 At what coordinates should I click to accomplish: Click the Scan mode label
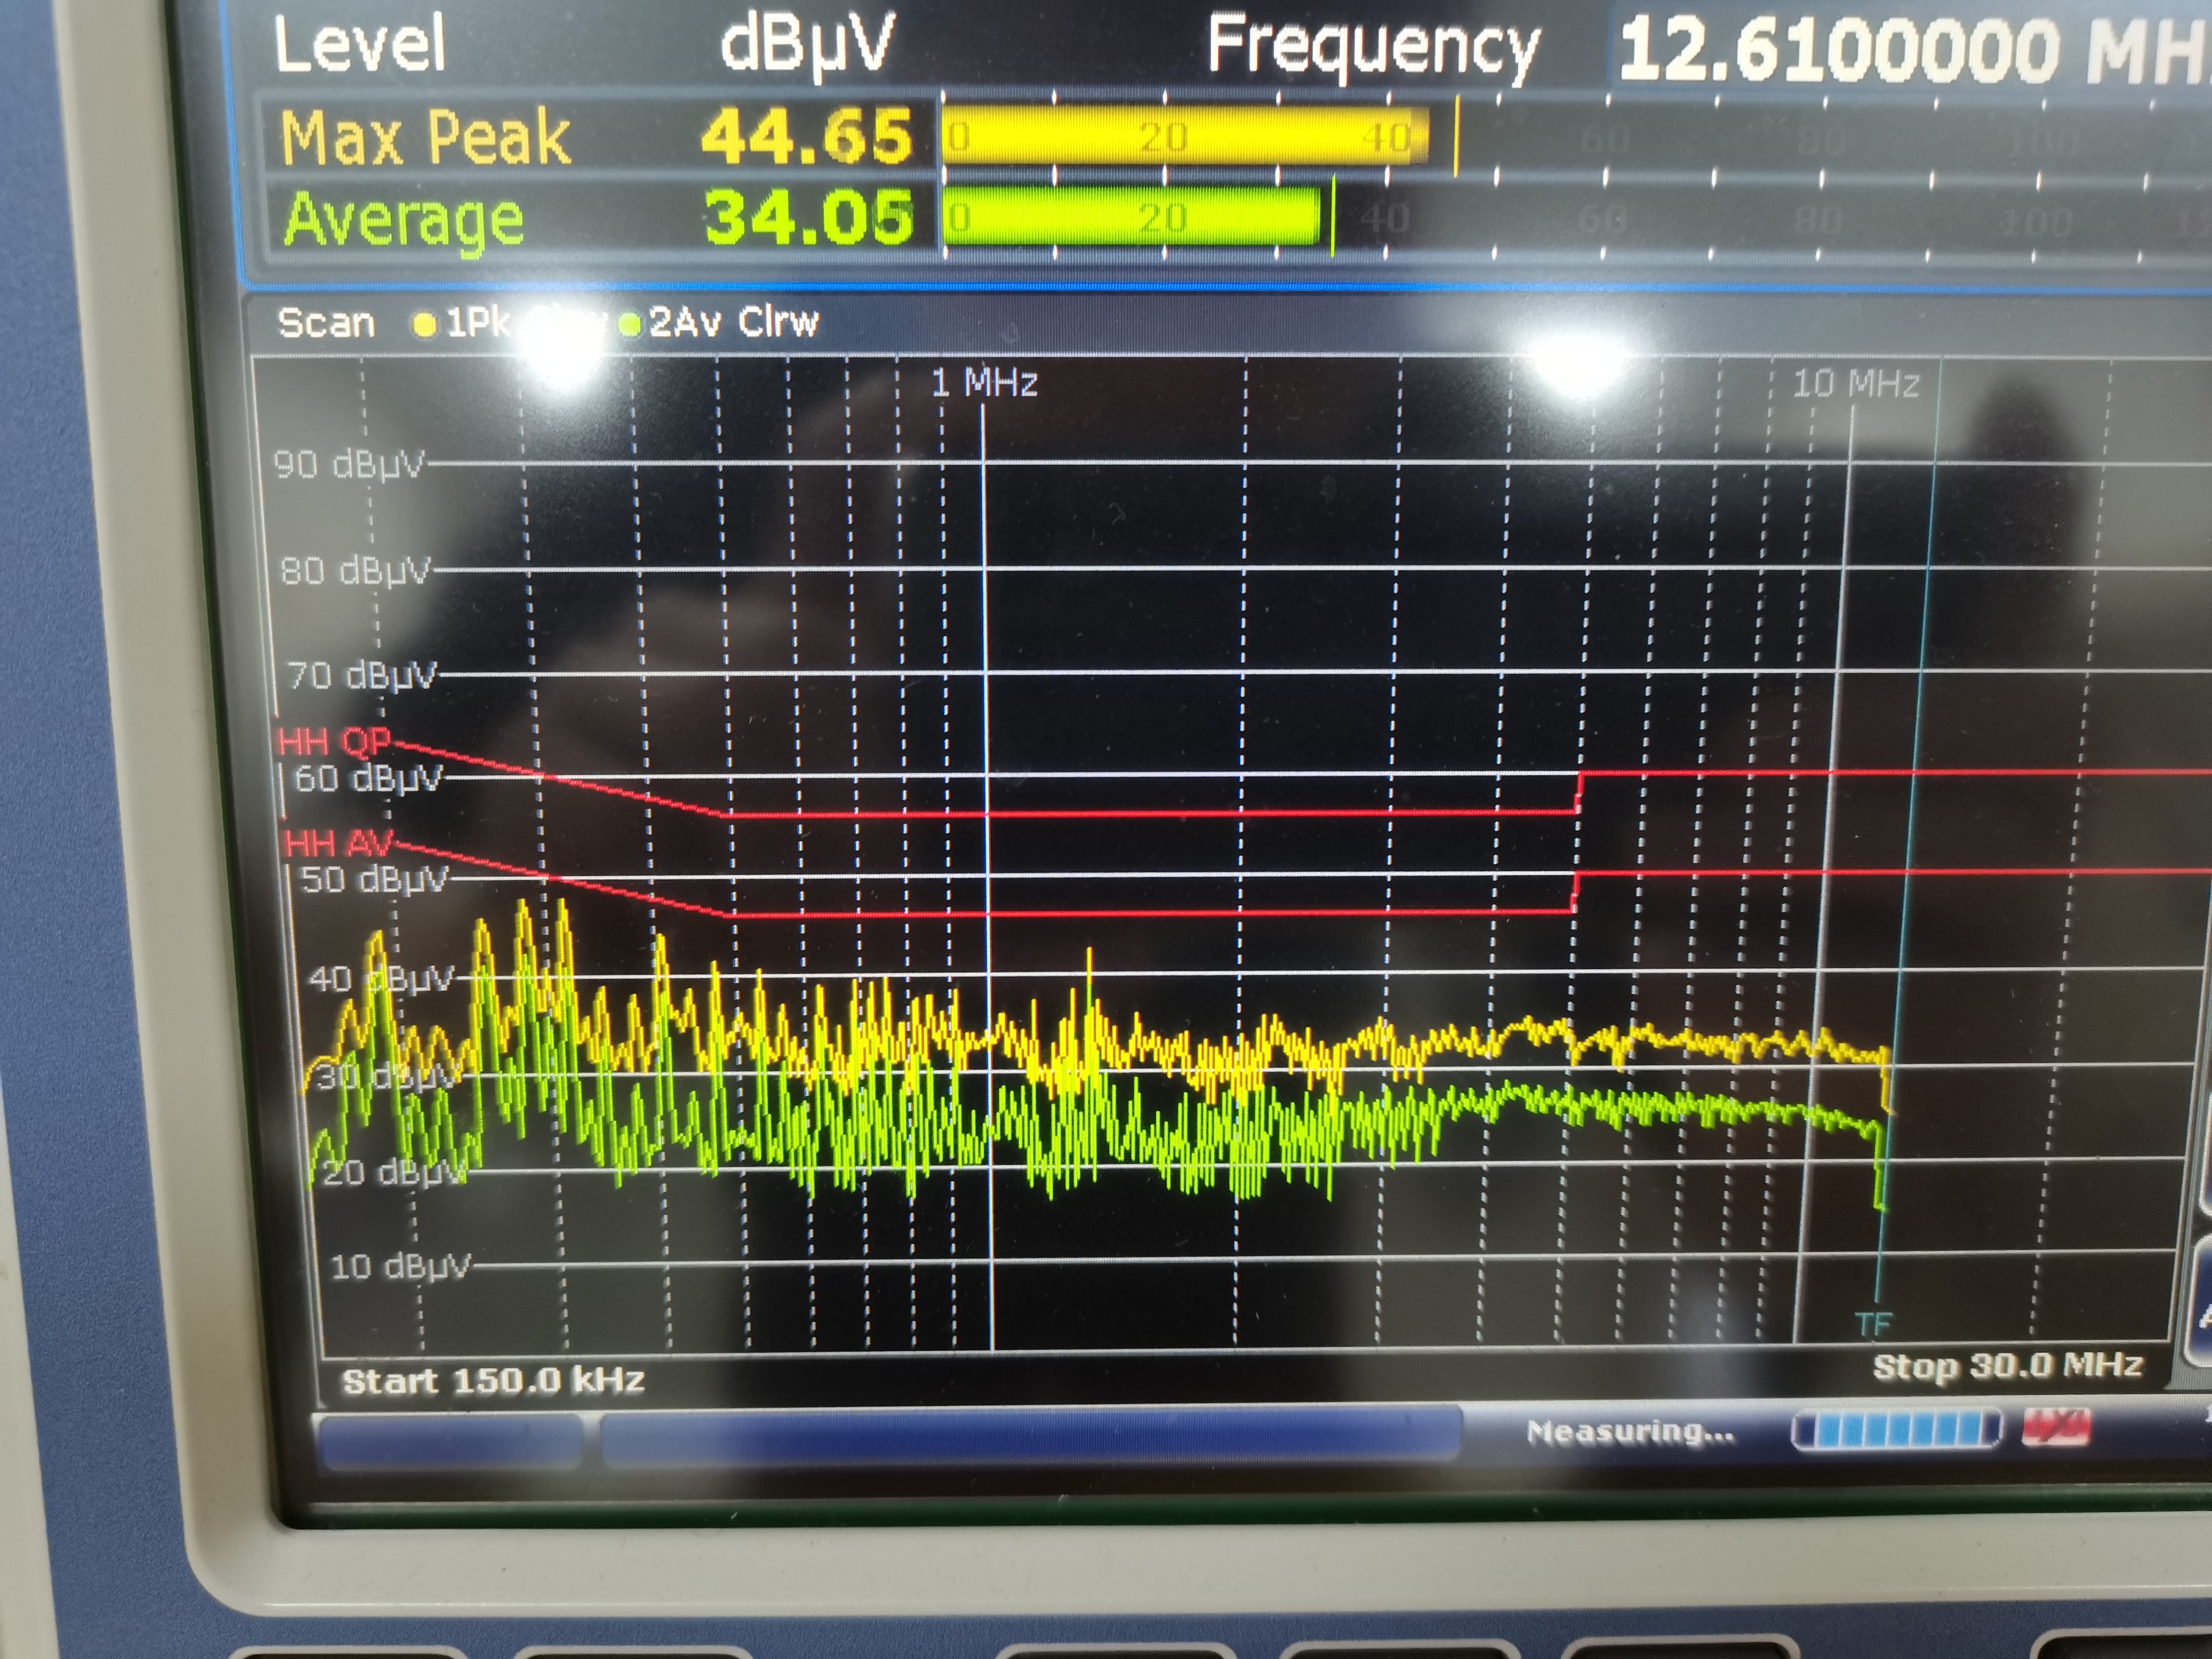point(326,323)
